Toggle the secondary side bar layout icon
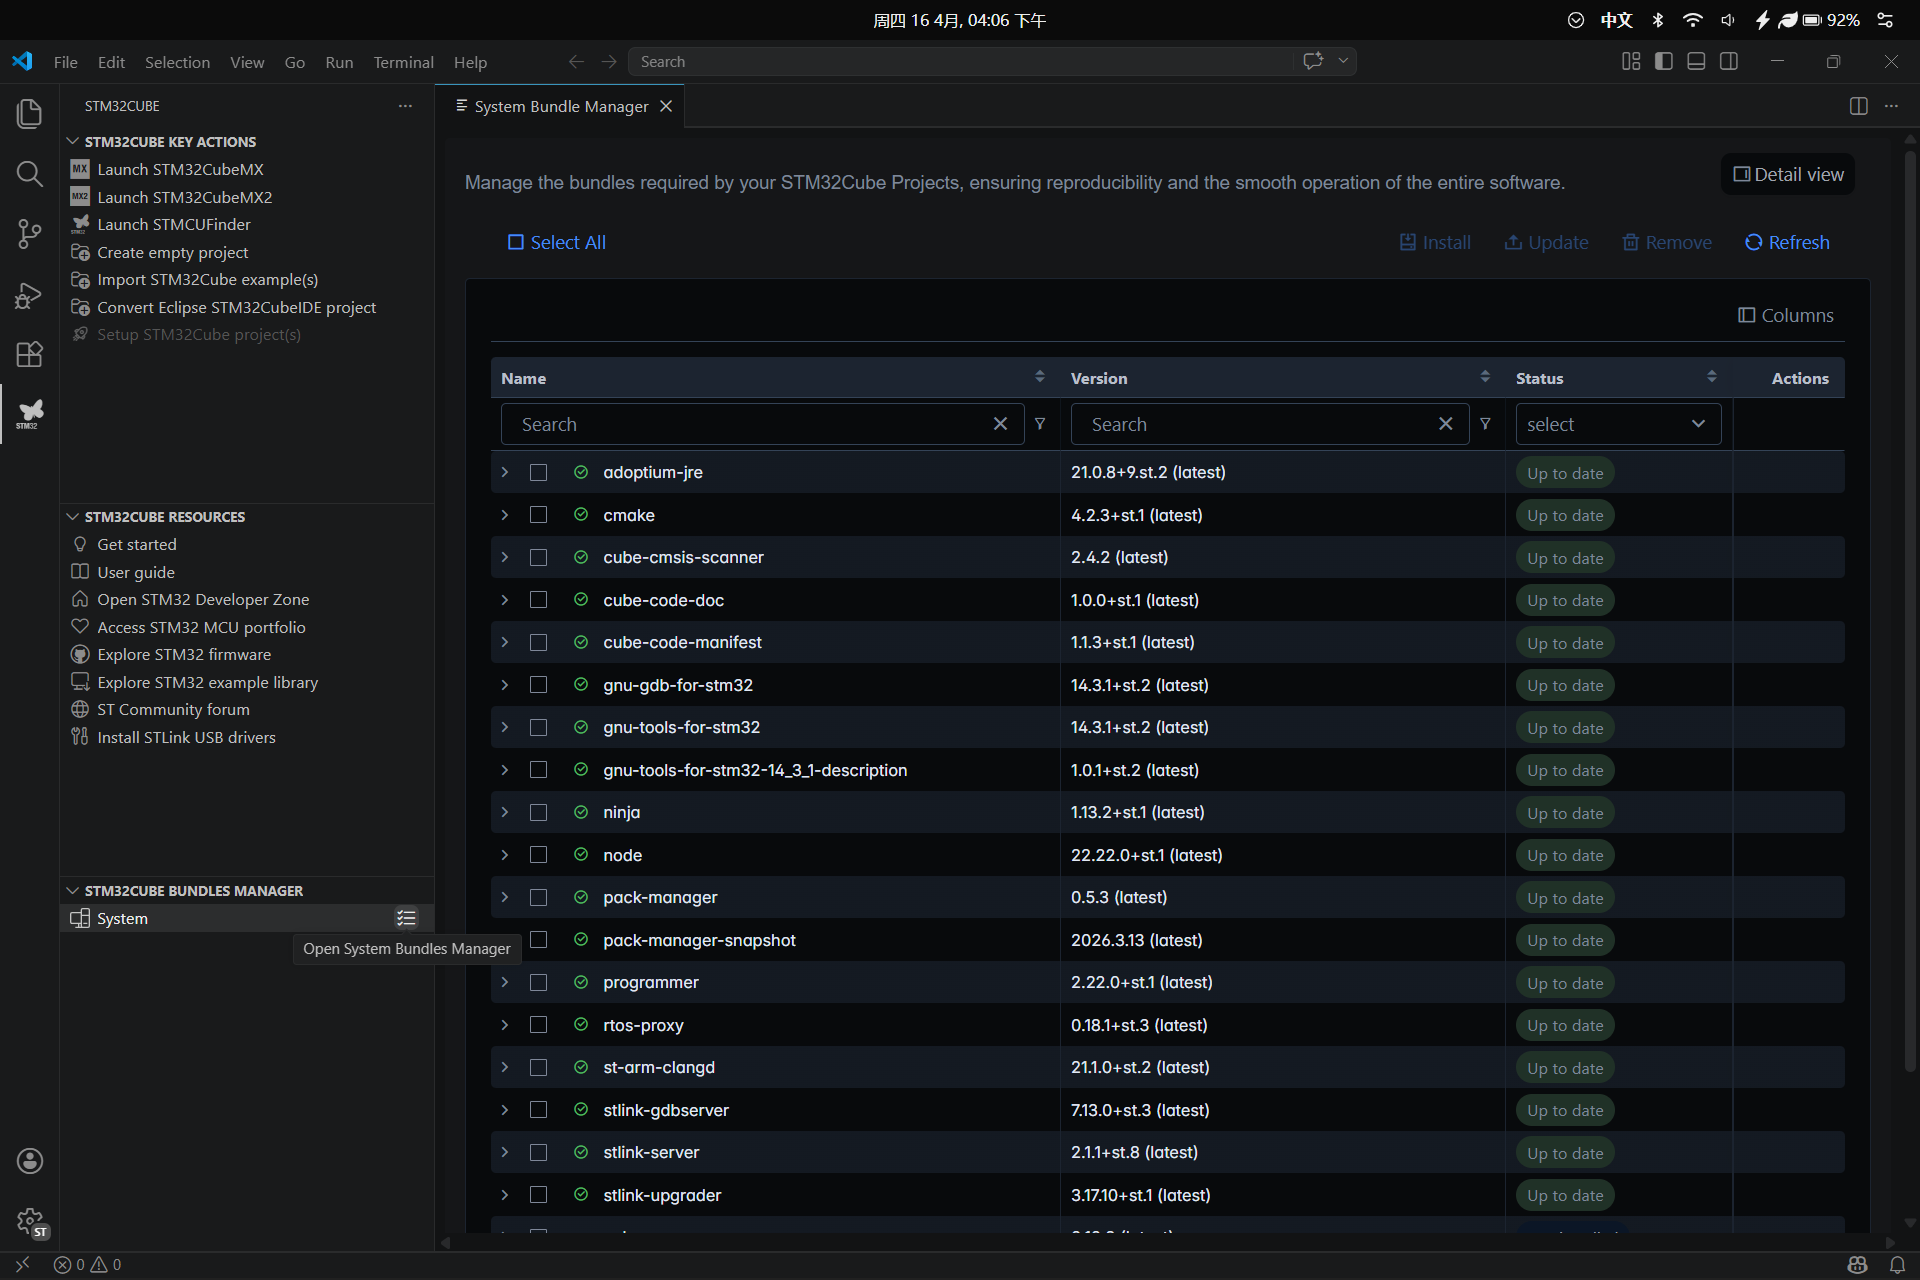 click(x=1729, y=61)
